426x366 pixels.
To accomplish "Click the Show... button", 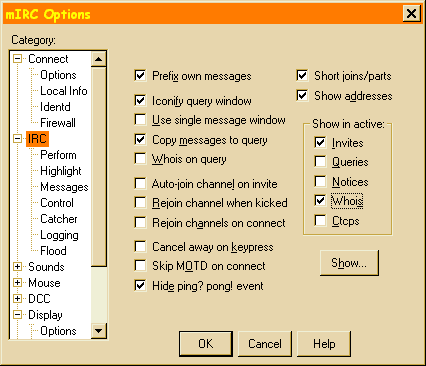I will click(349, 263).
